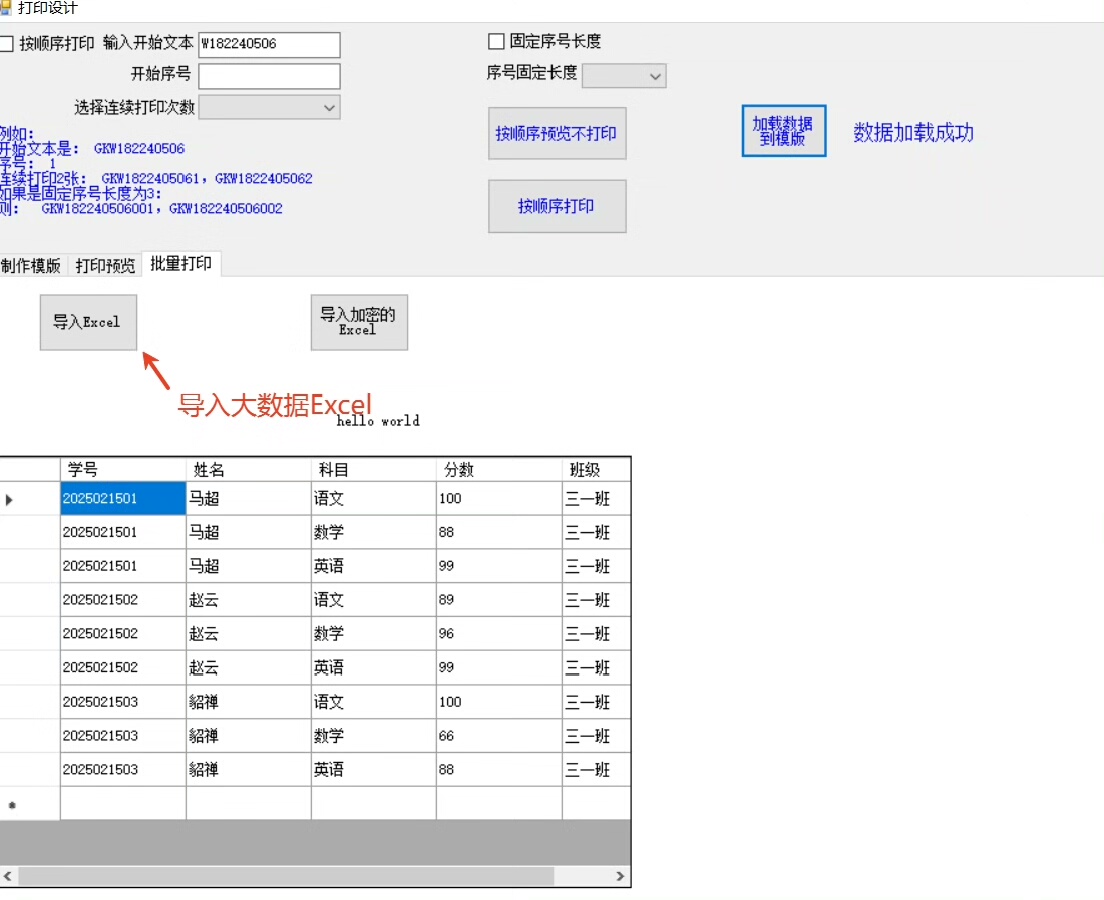This screenshot has height=900, width=1104.
Task: Enable 按顺序打印 checkbox
Action: (7, 44)
